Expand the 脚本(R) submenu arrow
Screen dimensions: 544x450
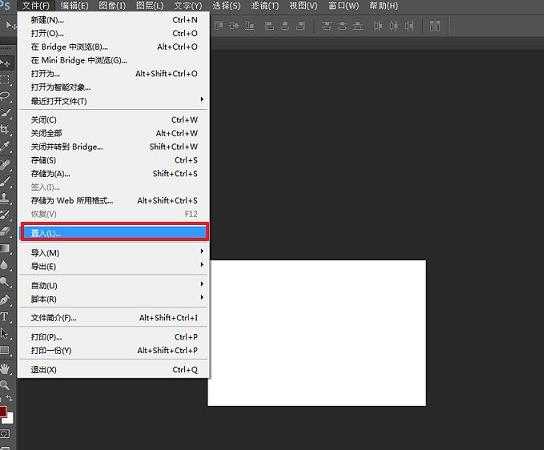coord(202,298)
